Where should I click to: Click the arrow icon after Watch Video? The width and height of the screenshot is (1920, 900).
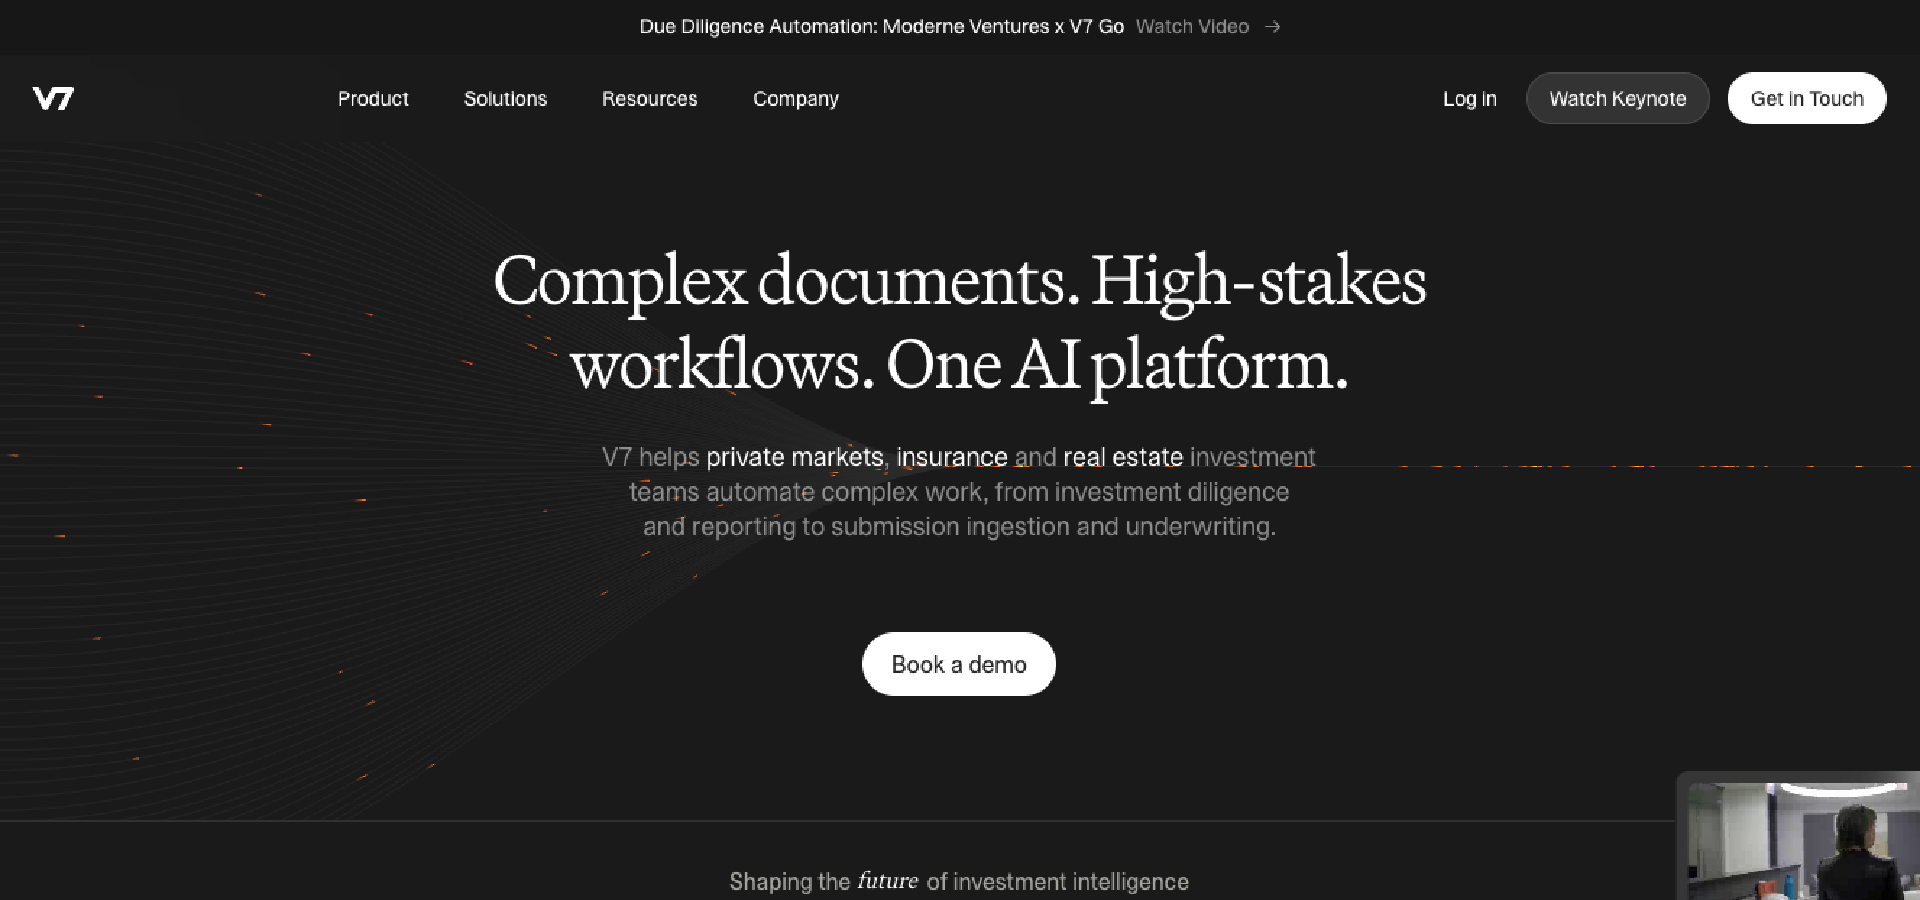coord(1272,27)
